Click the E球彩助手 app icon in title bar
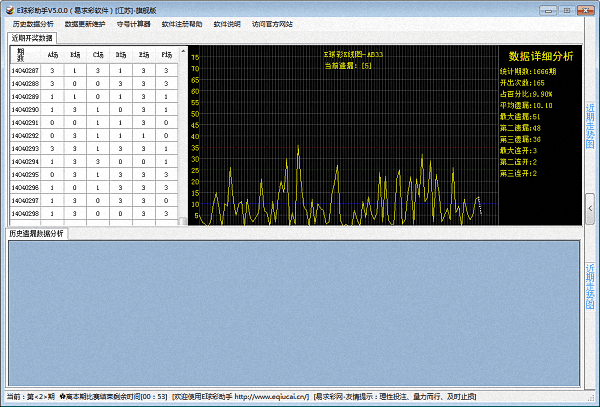Screen dimensions: 600x407 (x=10, y=10)
